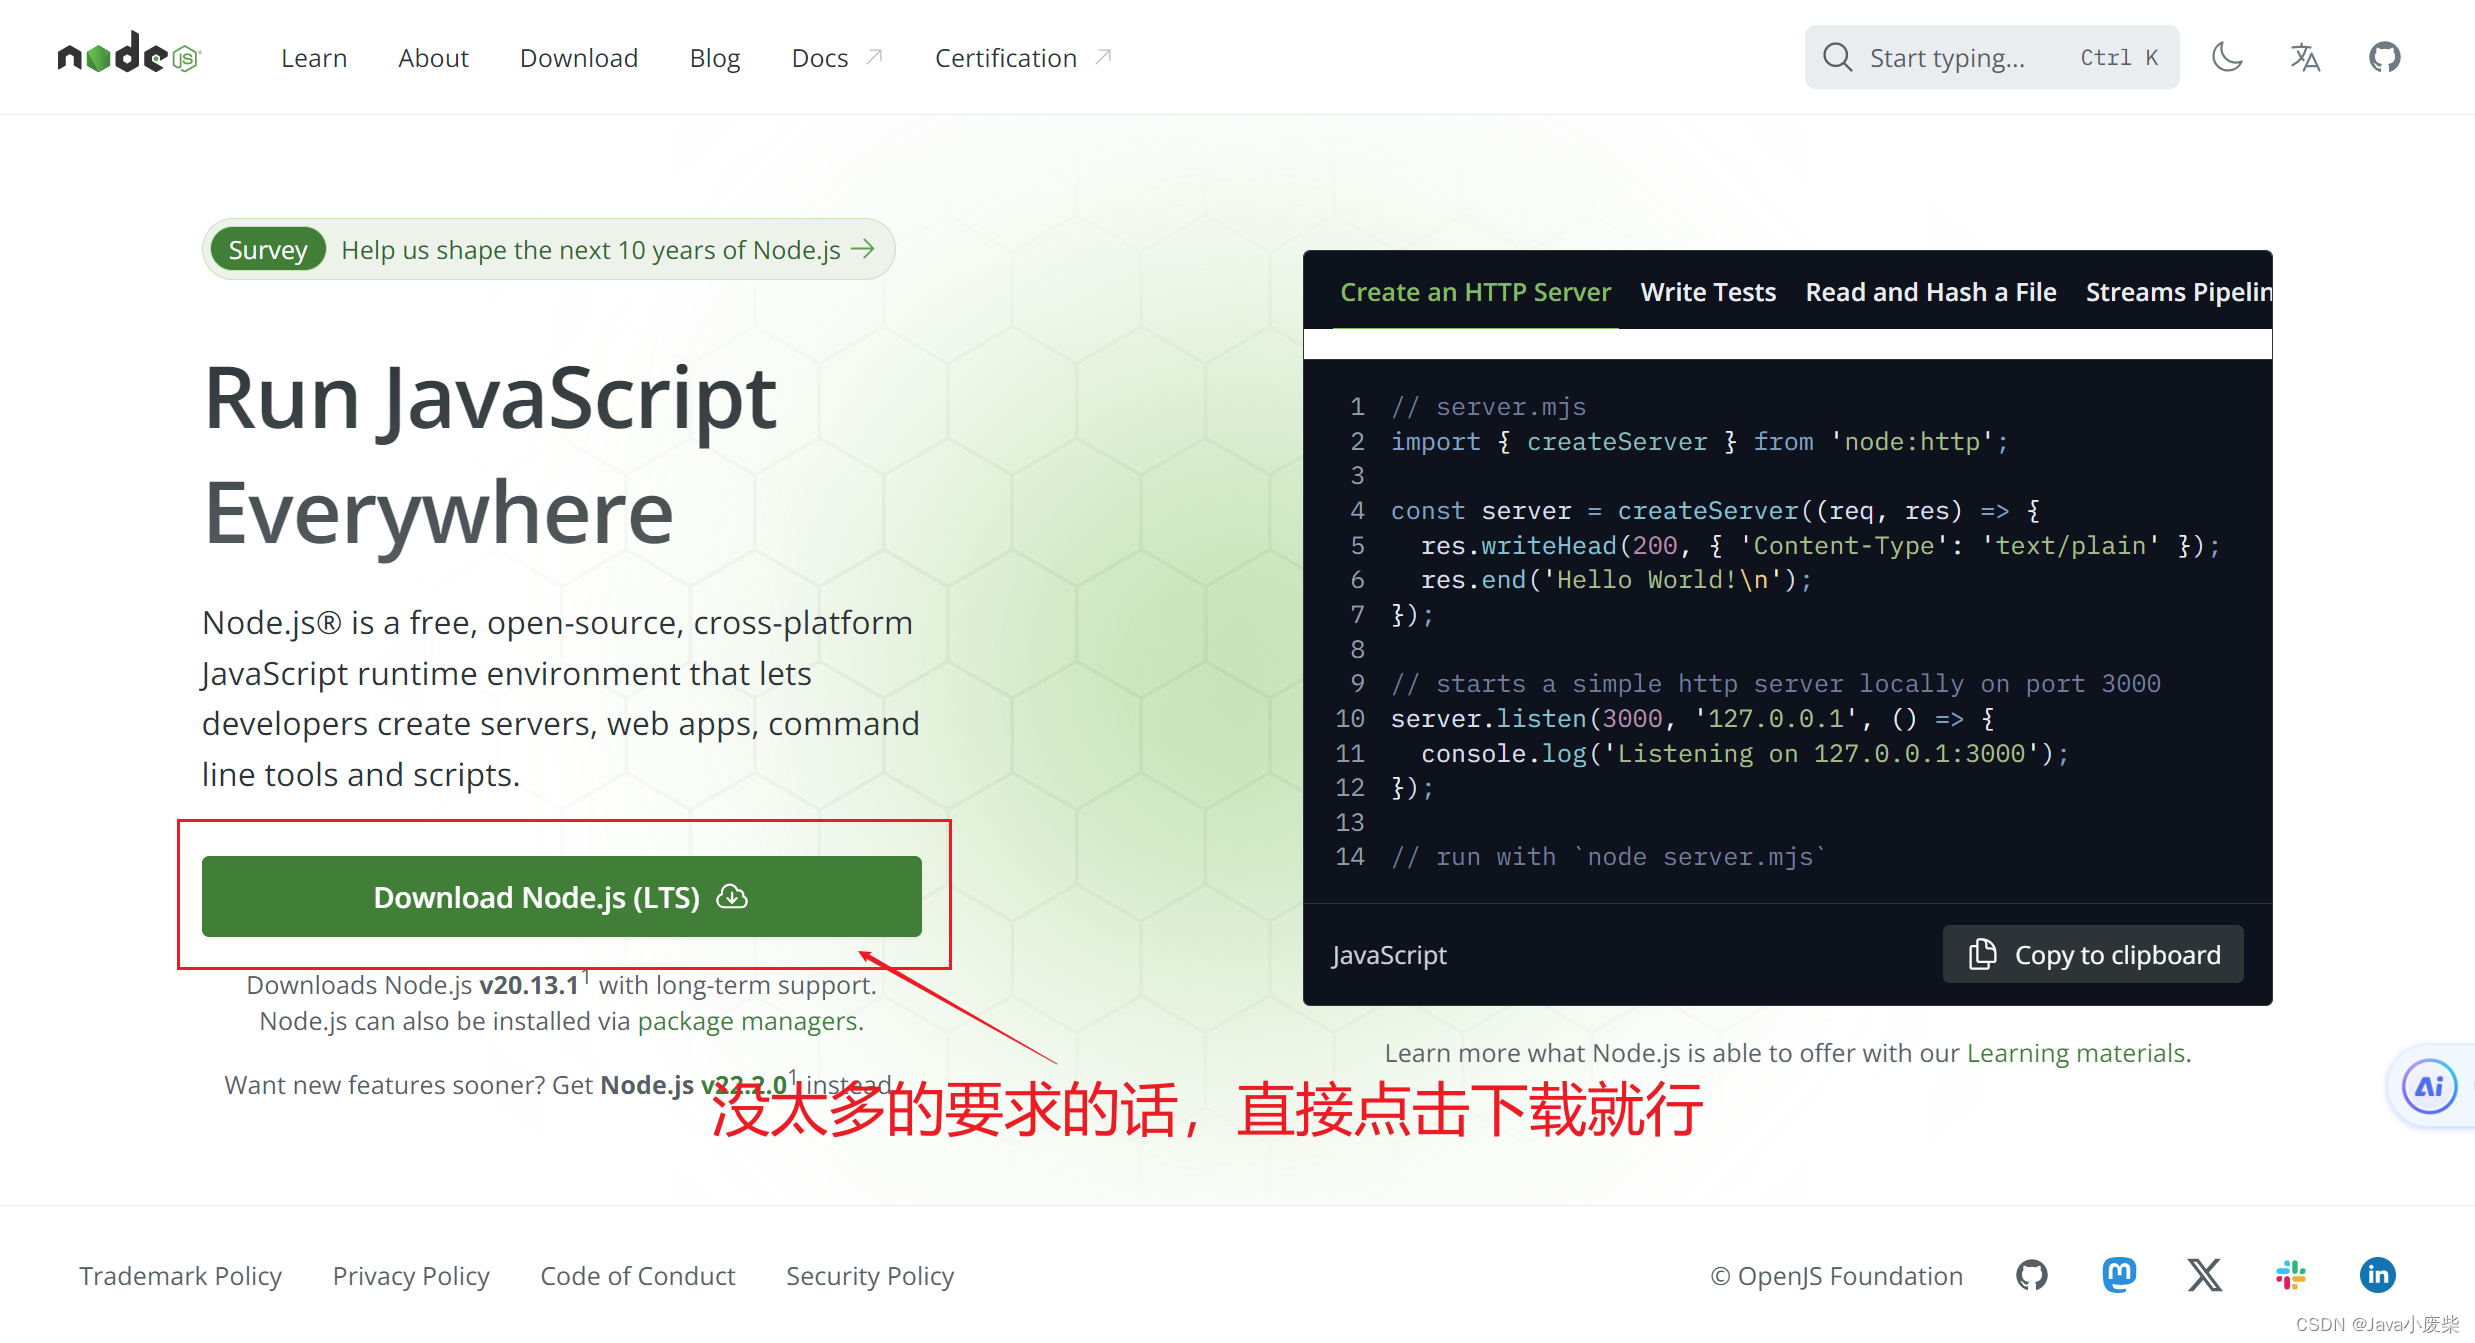
Task: Follow the package managers link
Action: (748, 1021)
